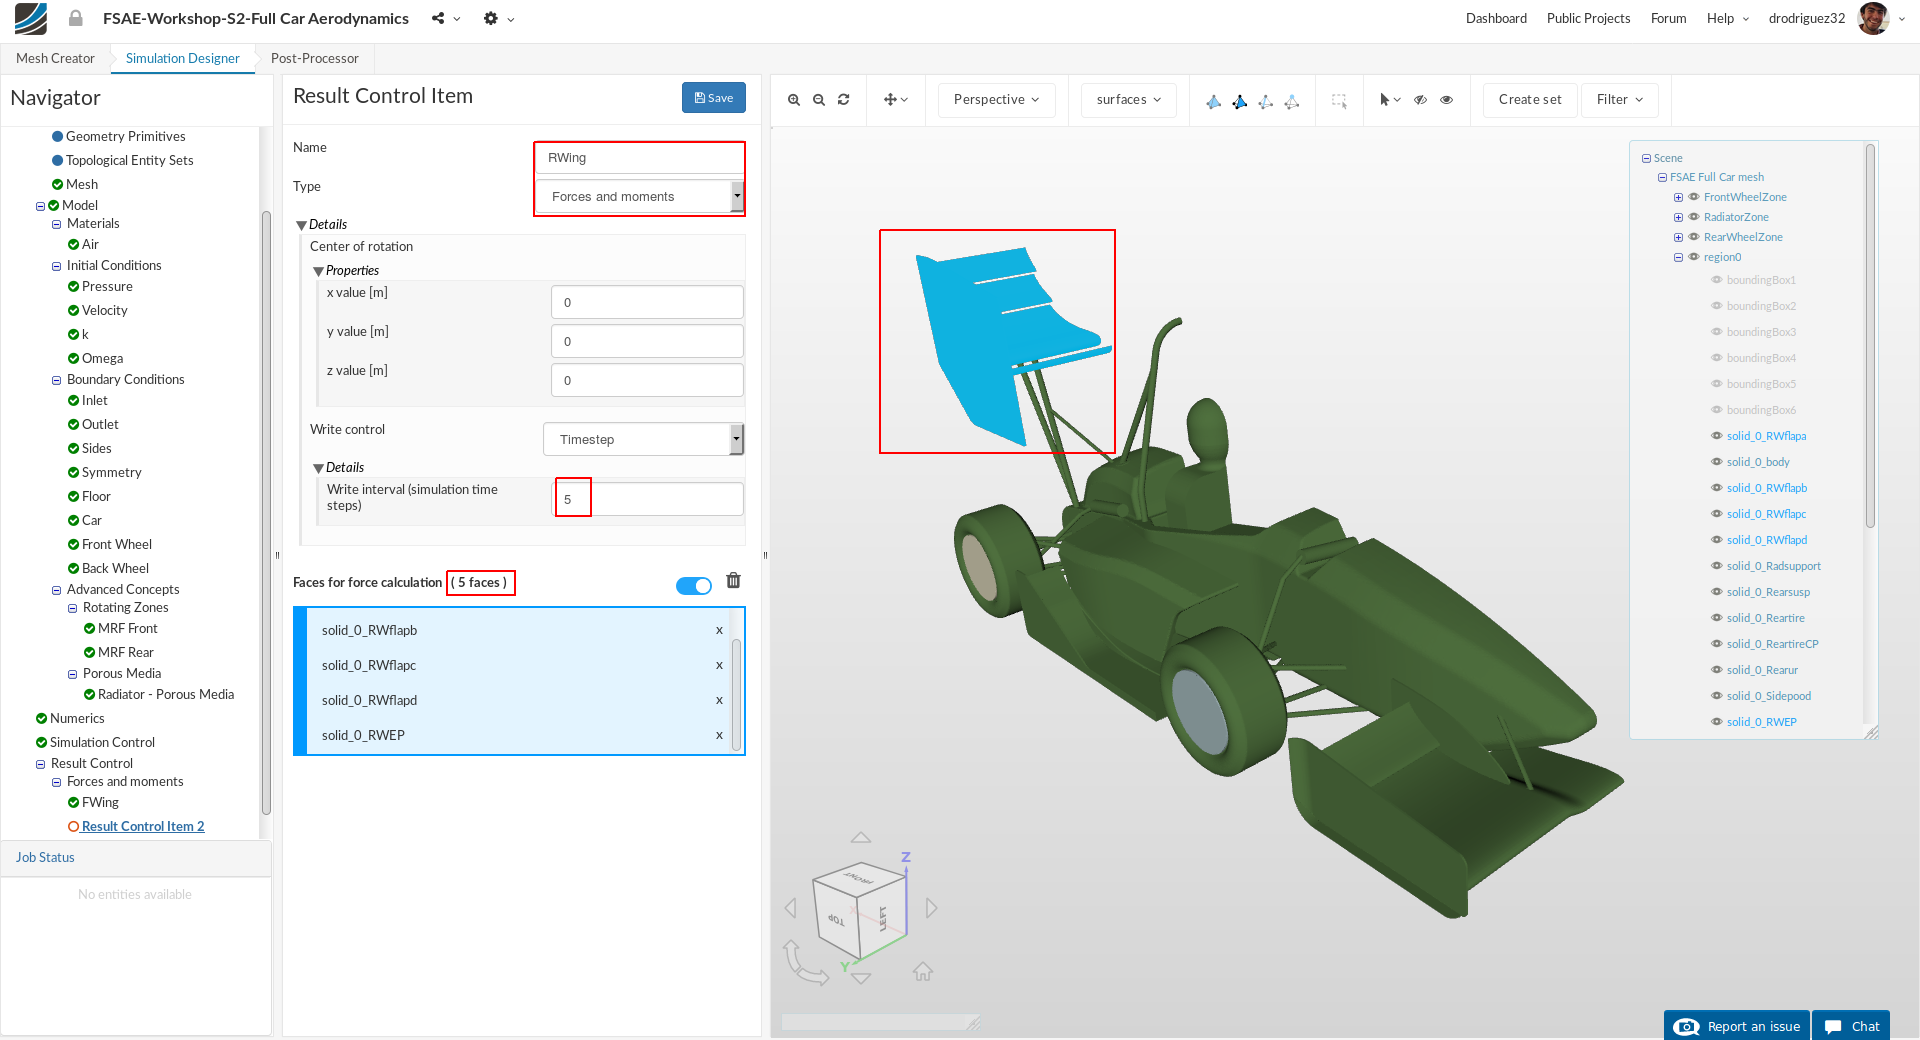This screenshot has height=1040, width=1920.
Task: Click the Create set button
Action: [1529, 100]
